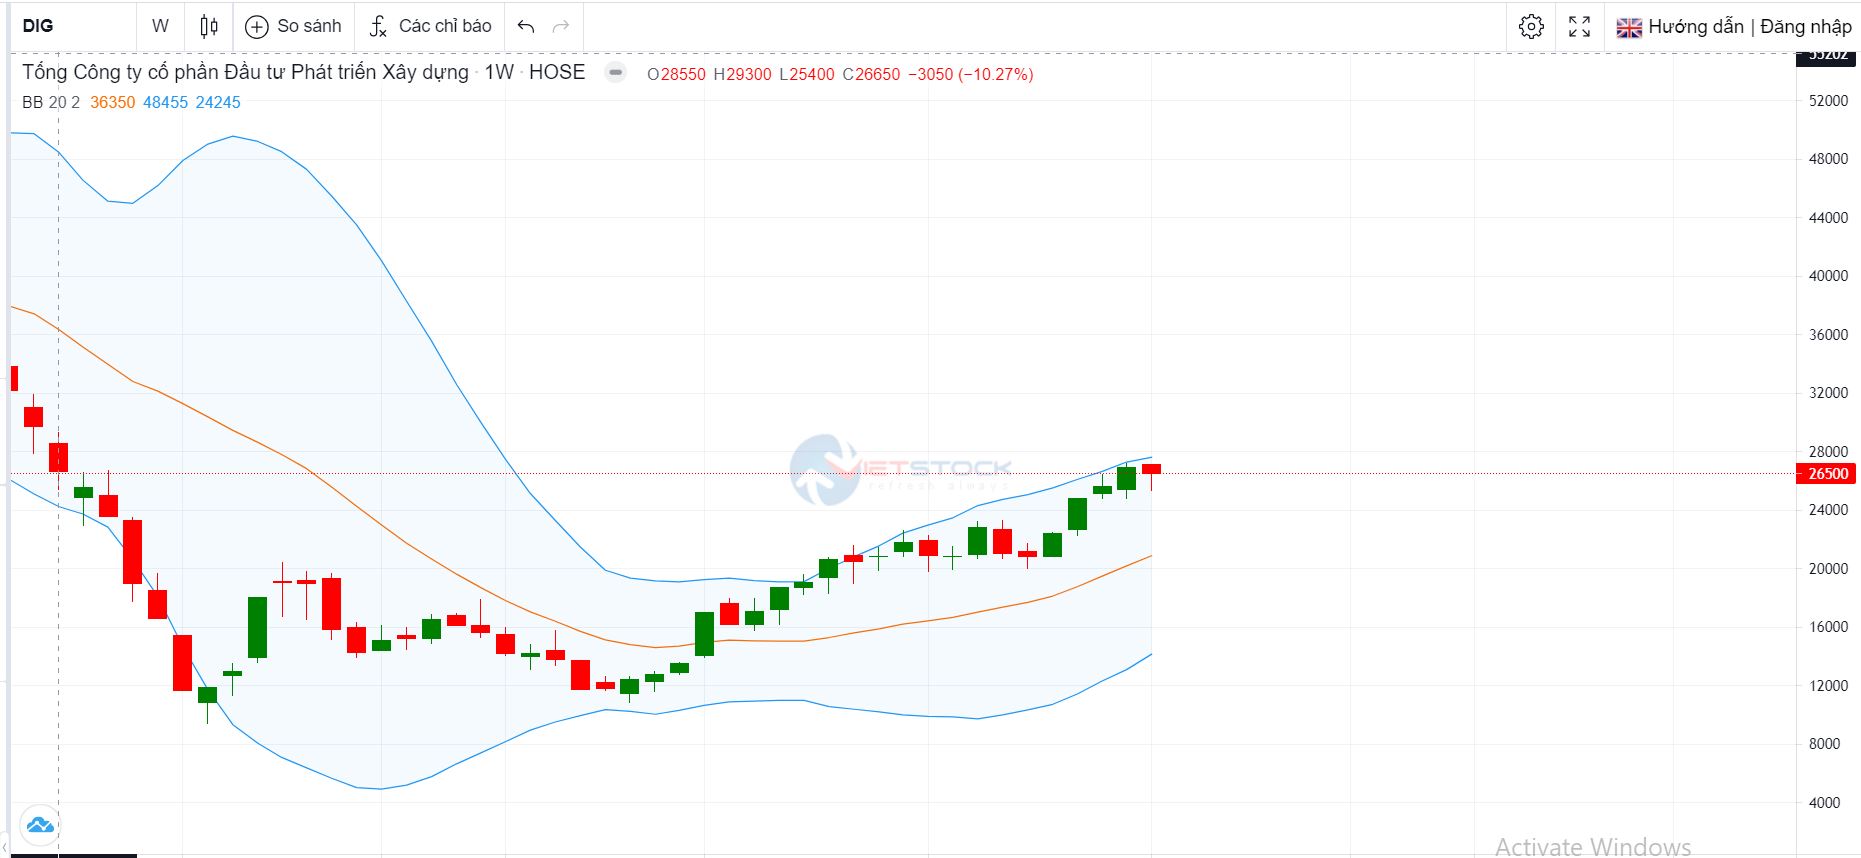Click the 44000 price axis label

1828,218
